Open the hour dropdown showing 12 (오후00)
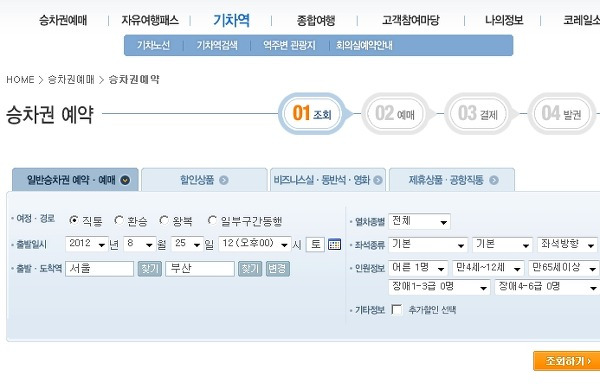 [255, 244]
